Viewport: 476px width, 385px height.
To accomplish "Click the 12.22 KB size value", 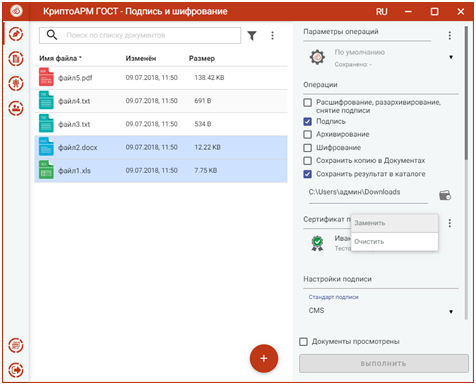I will 207,147.
